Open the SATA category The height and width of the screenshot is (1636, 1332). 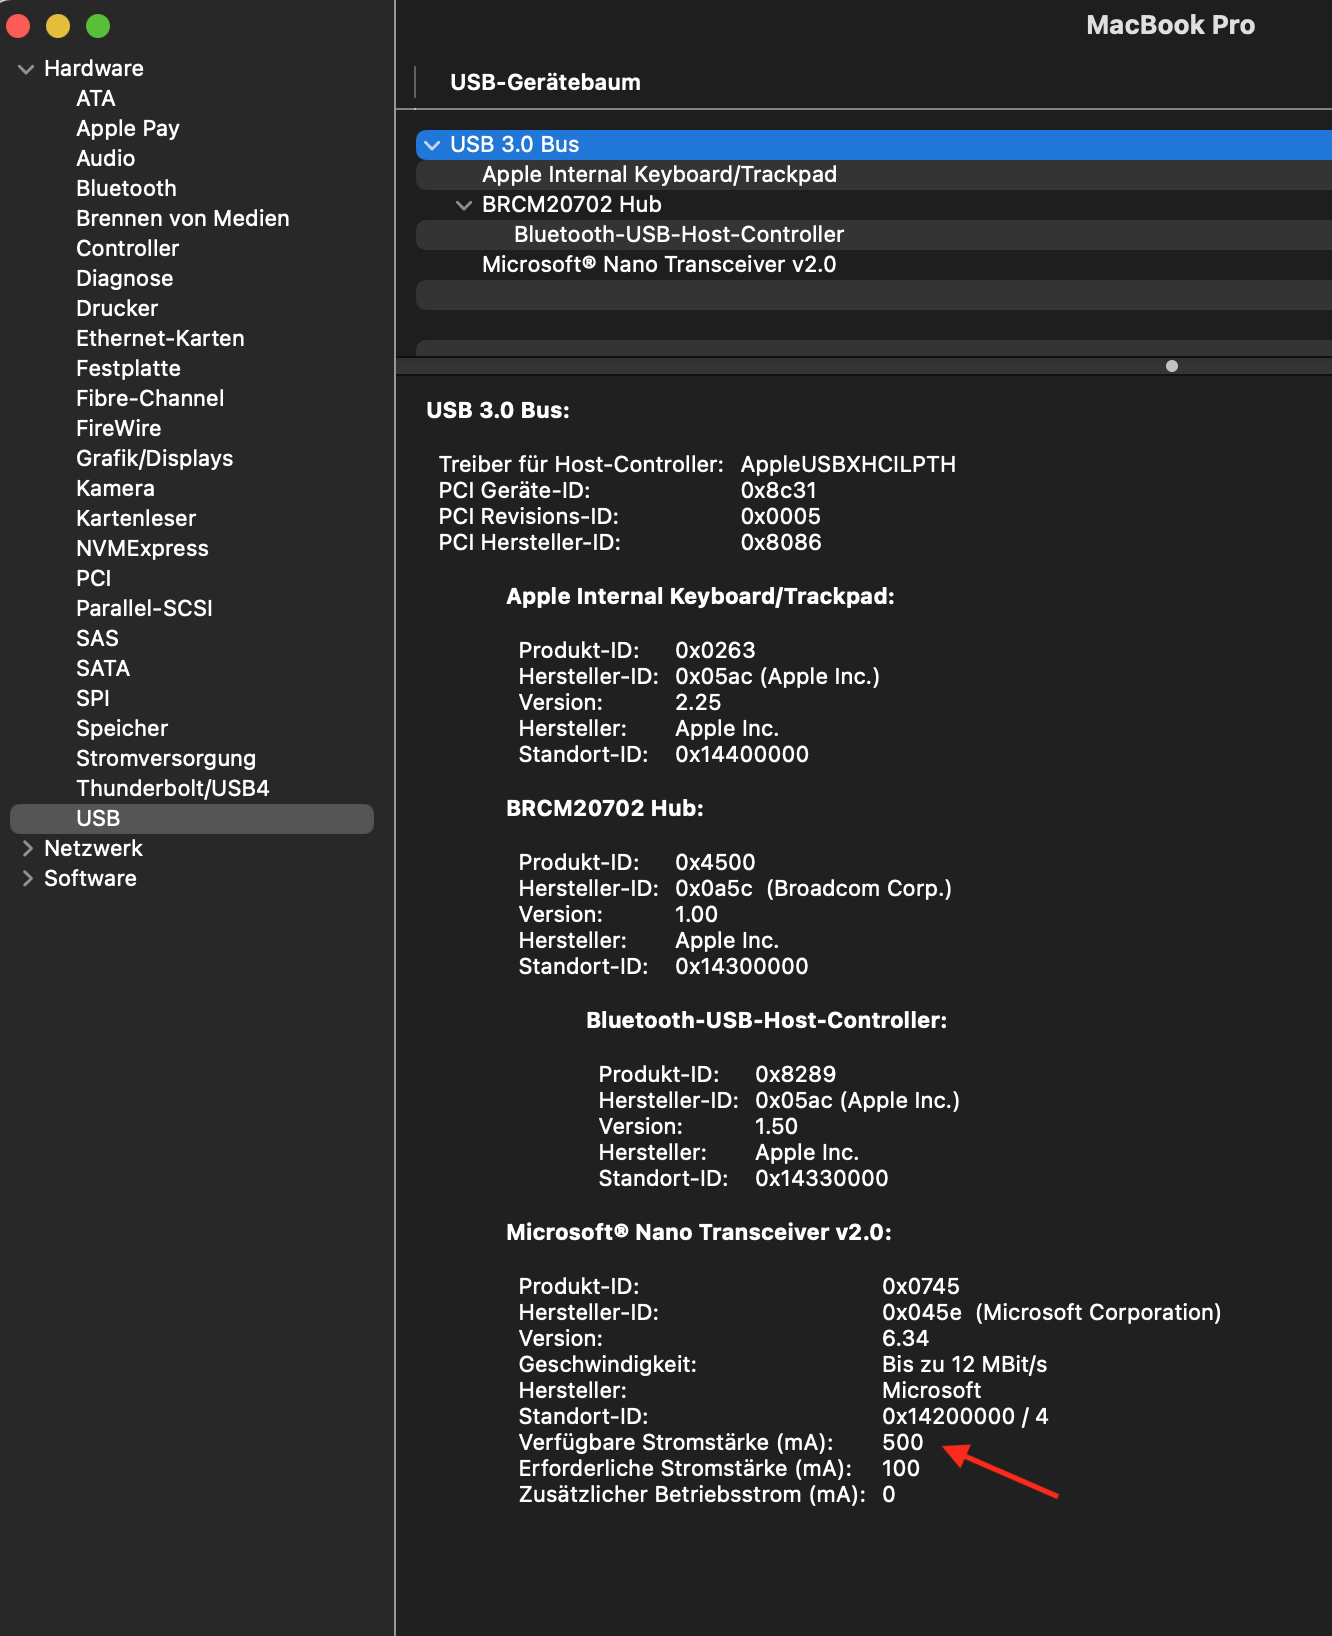click(x=103, y=669)
